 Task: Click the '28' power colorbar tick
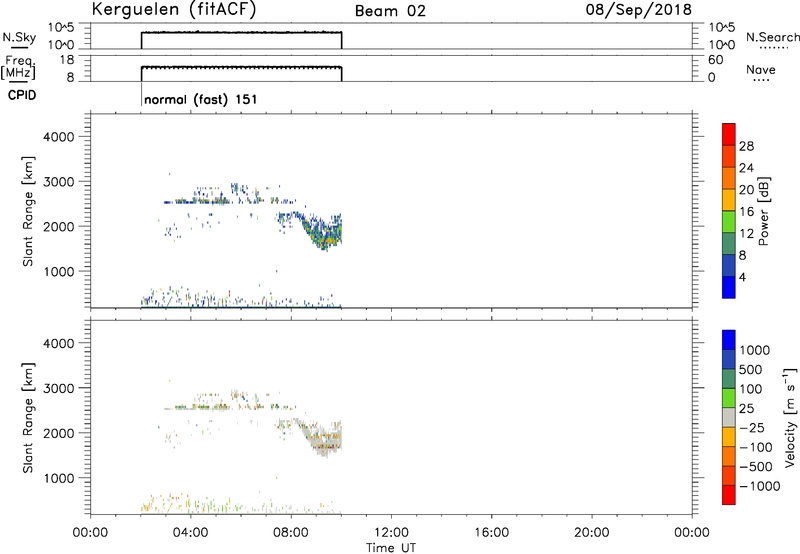click(746, 146)
